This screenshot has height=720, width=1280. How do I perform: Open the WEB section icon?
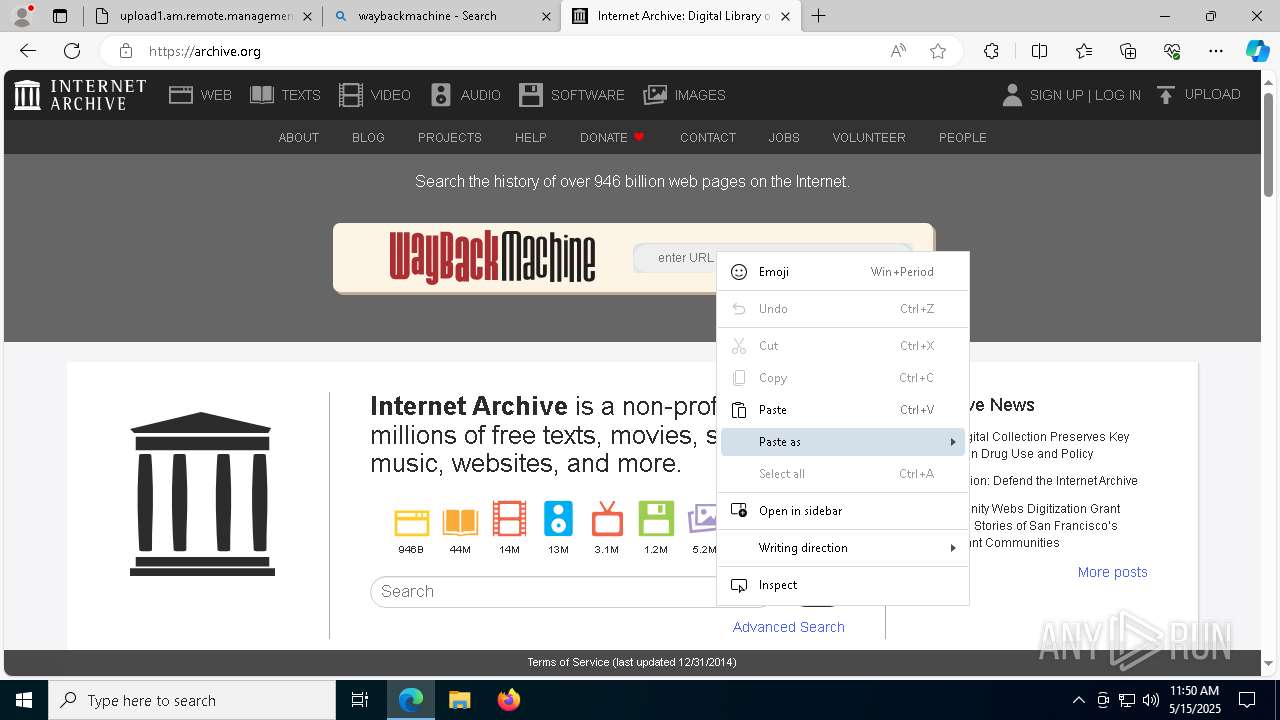(181, 95)
